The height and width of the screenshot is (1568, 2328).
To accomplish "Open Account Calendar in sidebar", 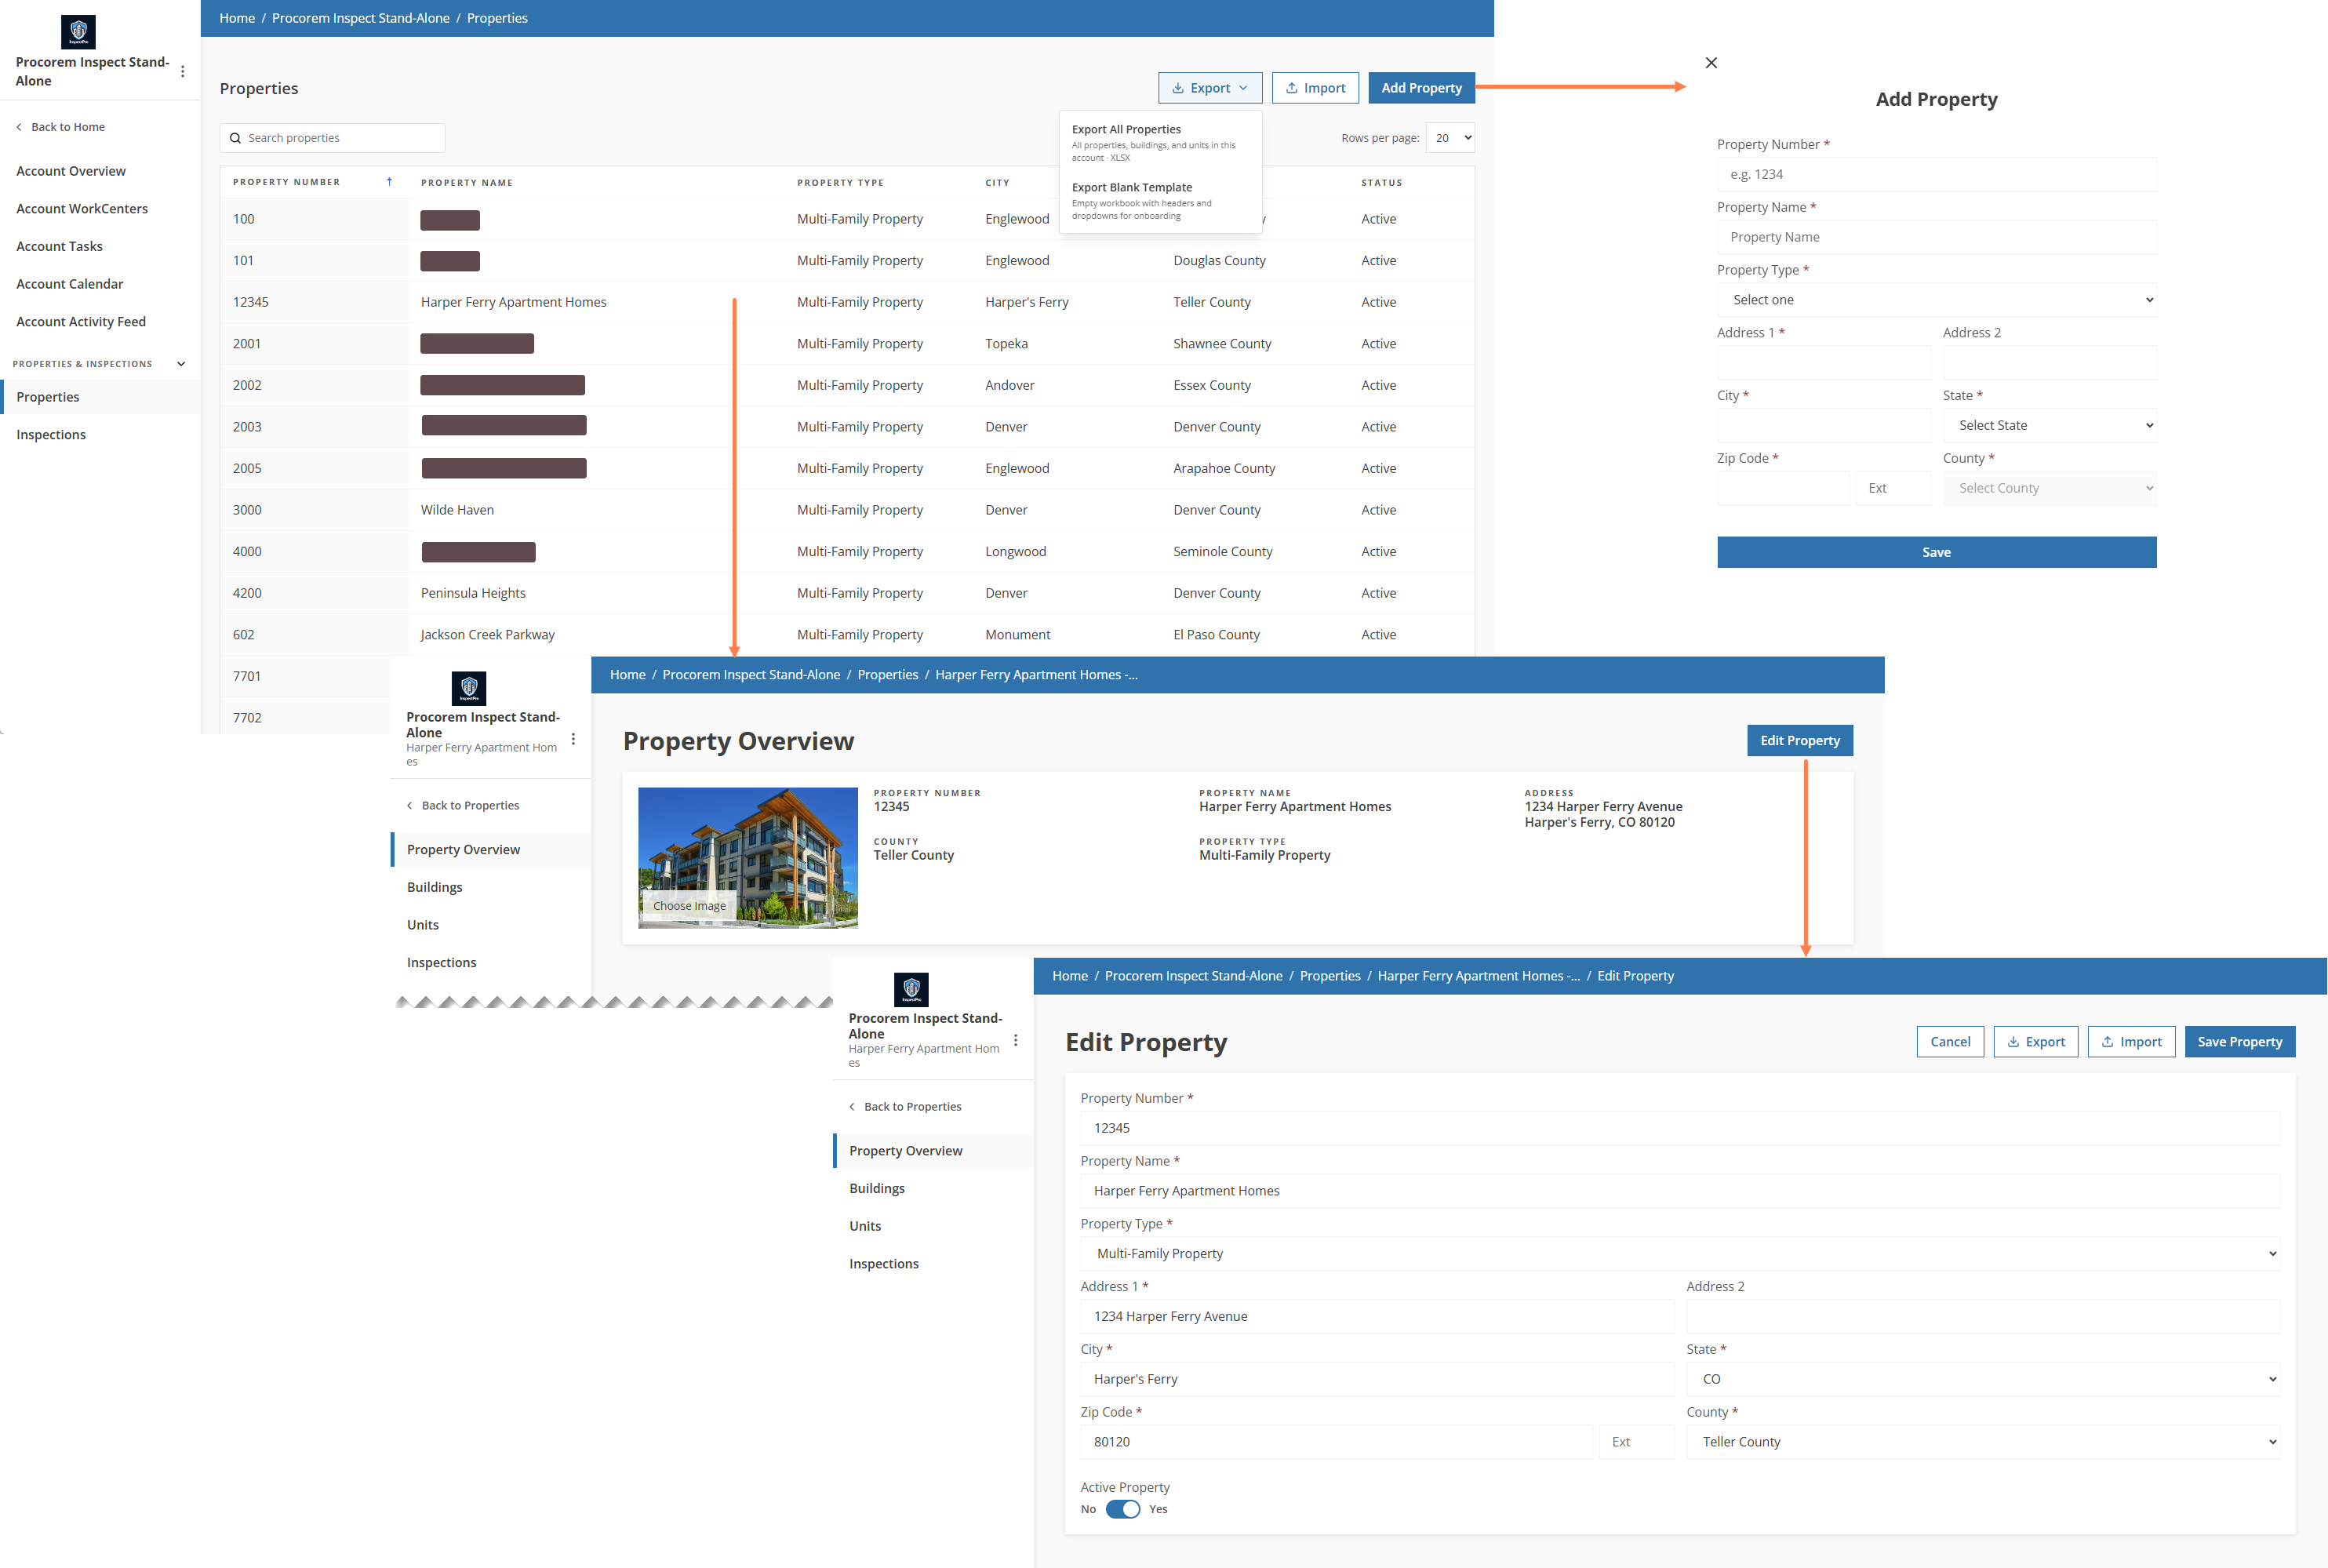I will tap(70, 284).
